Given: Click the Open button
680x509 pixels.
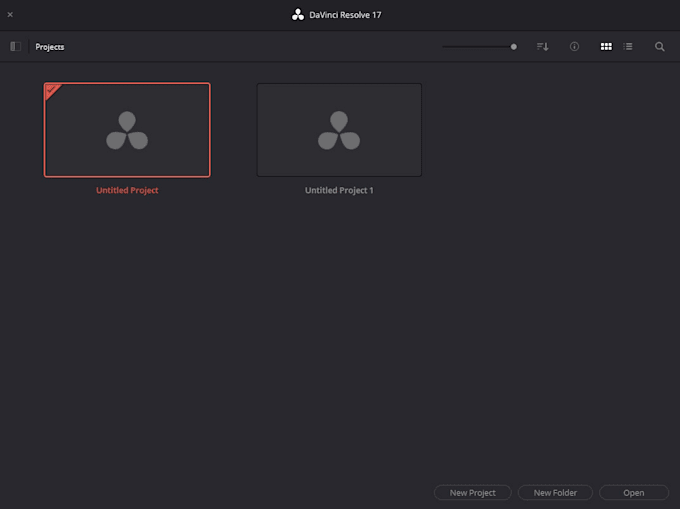Looking at the screenshot, I should 634,493.
